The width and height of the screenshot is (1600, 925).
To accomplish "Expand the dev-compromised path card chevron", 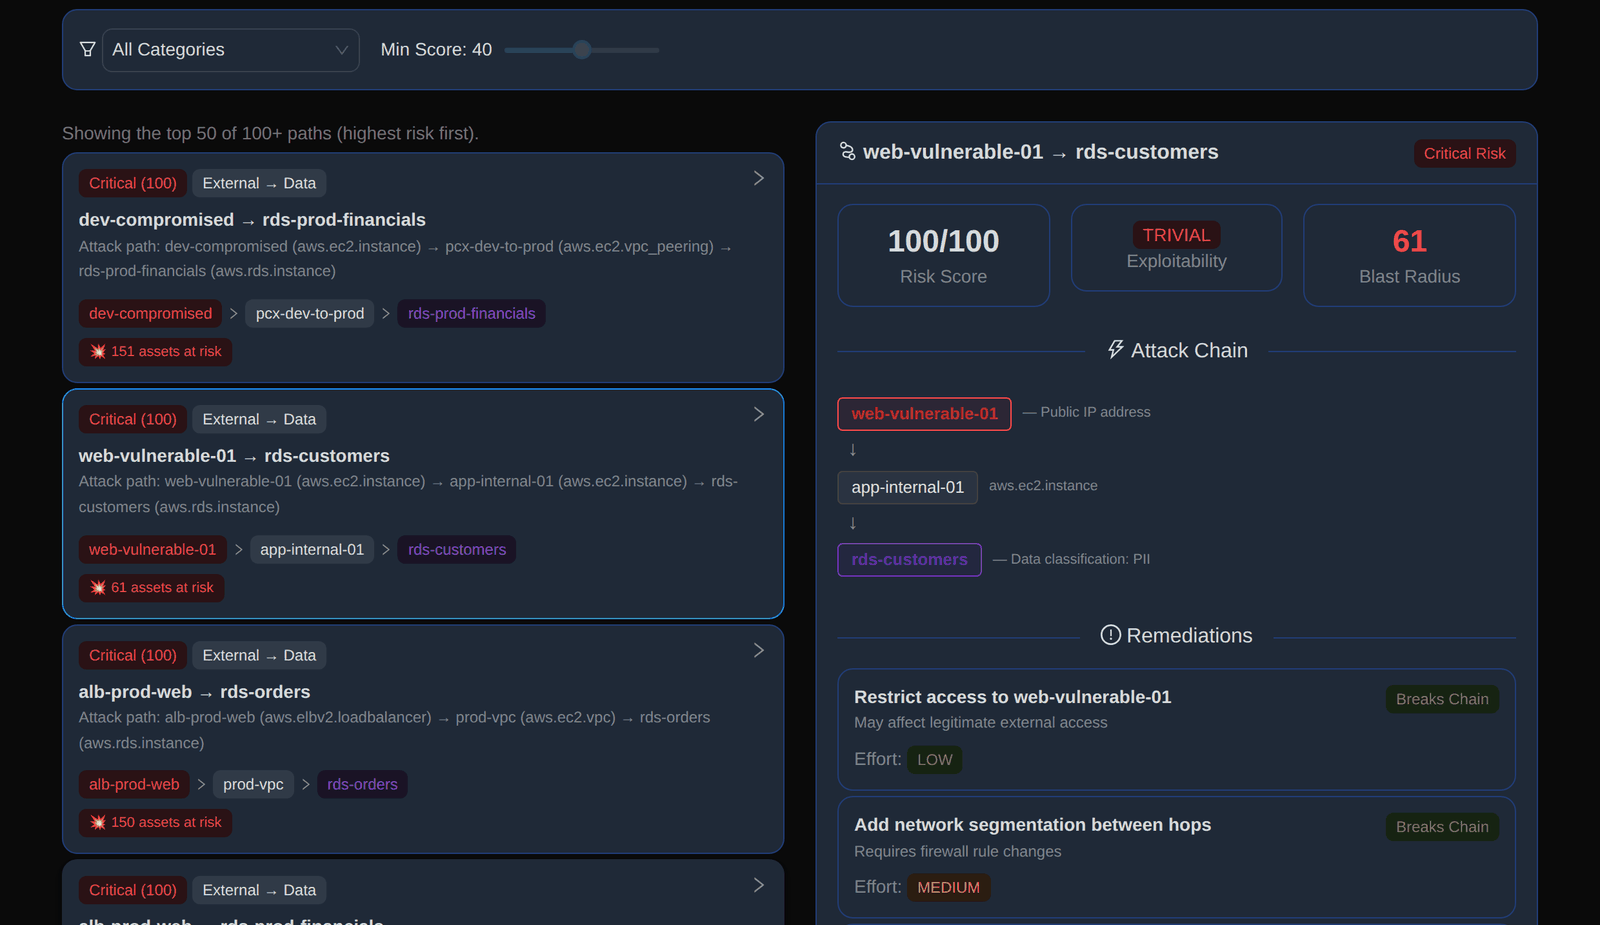I will coord(759,178).
